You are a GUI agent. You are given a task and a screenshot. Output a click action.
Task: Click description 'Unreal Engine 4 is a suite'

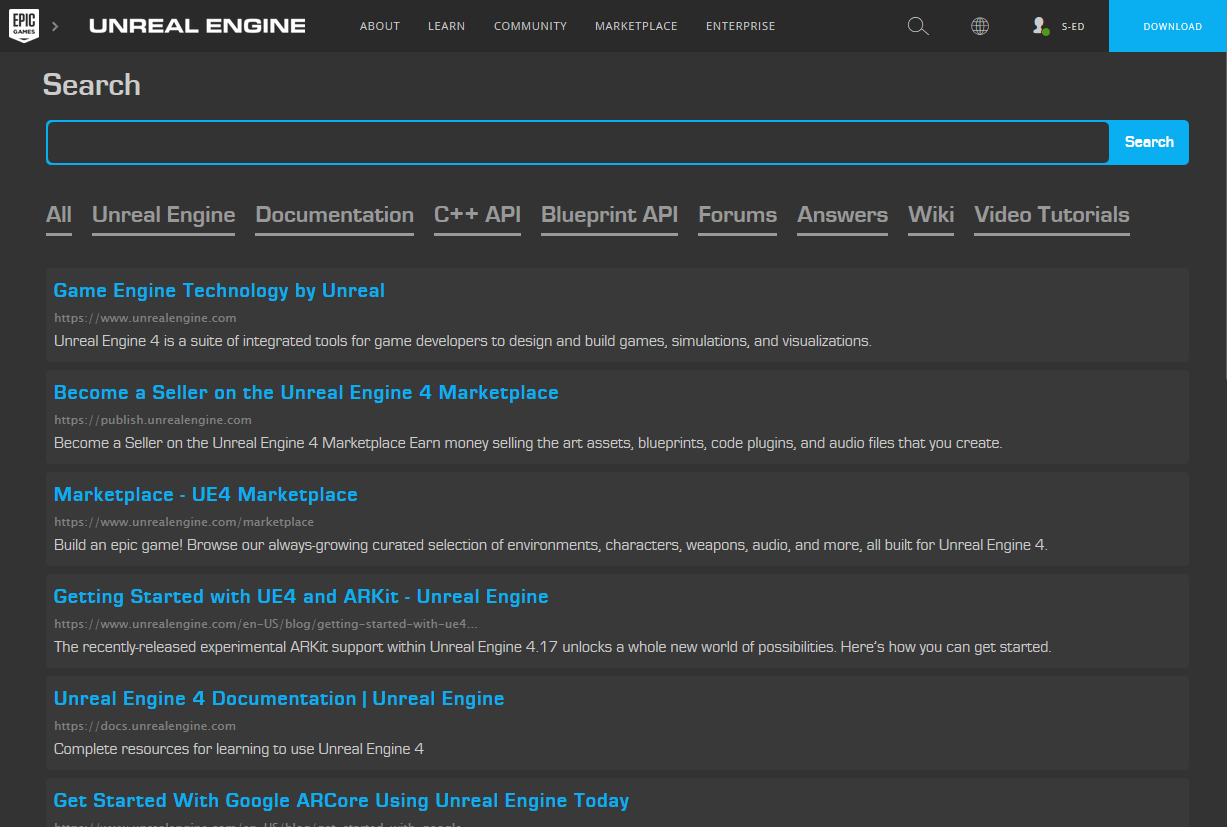tap(463, 341)
